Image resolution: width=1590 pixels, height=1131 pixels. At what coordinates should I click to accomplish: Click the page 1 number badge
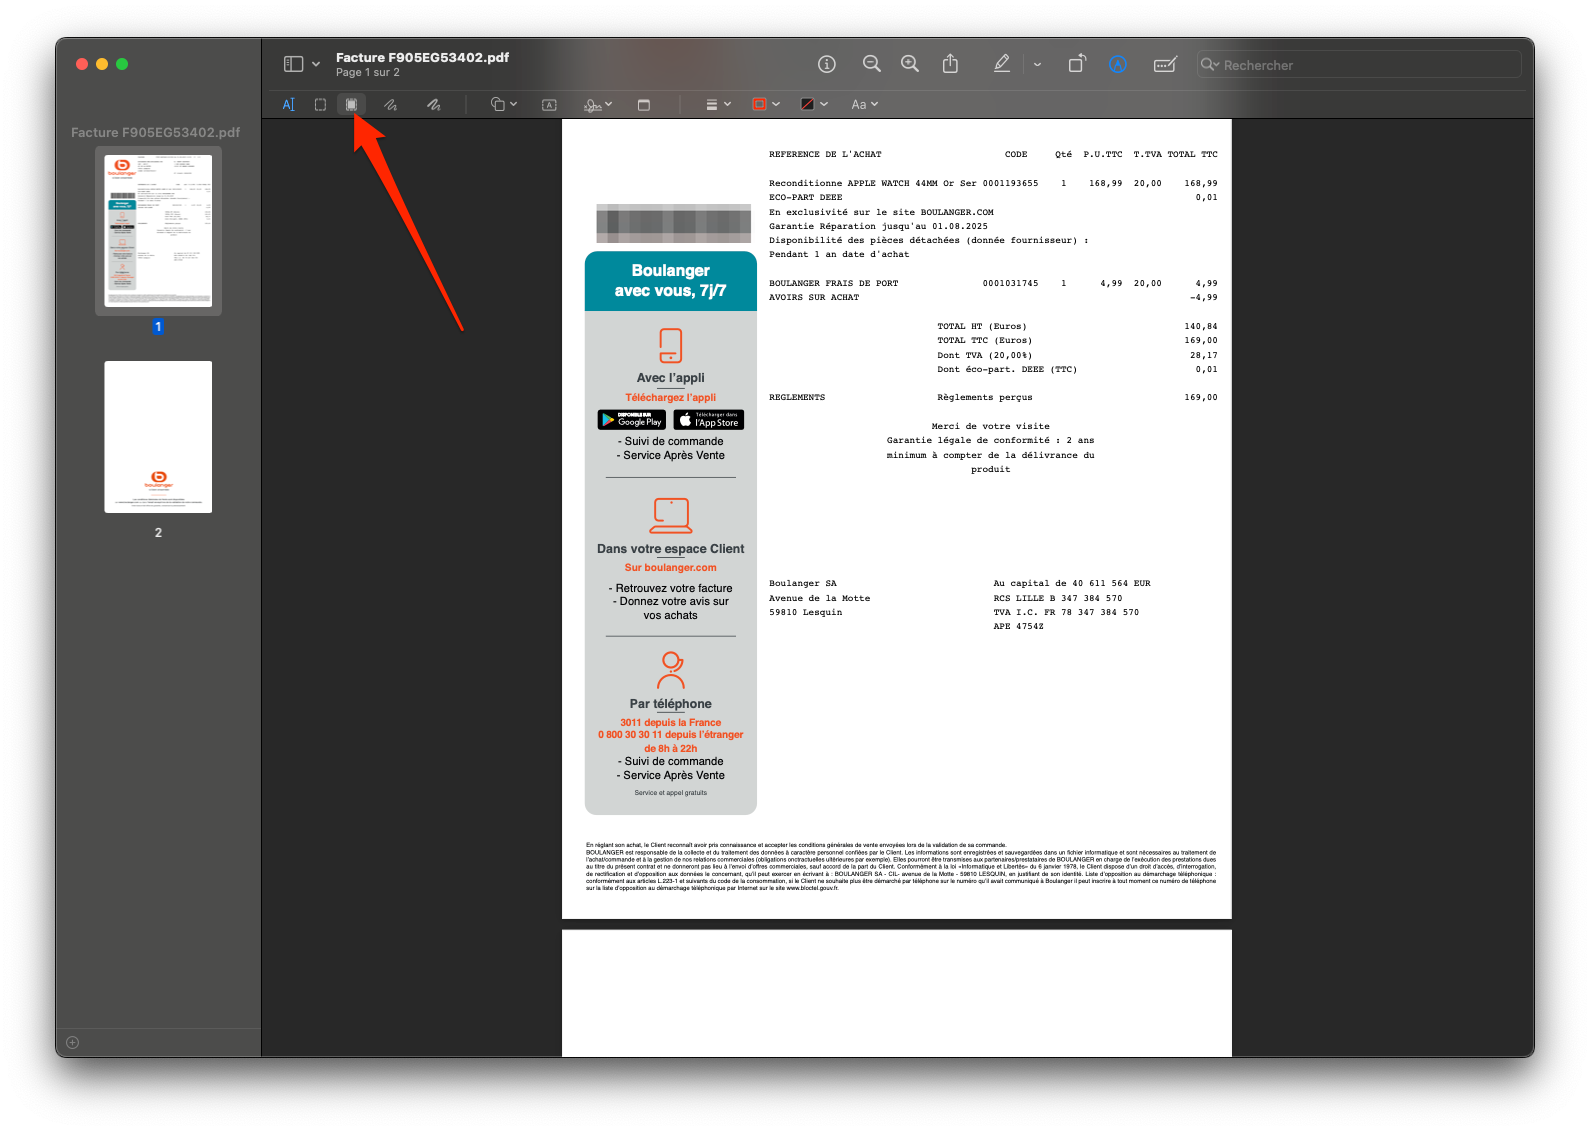(x=158, y=327)
